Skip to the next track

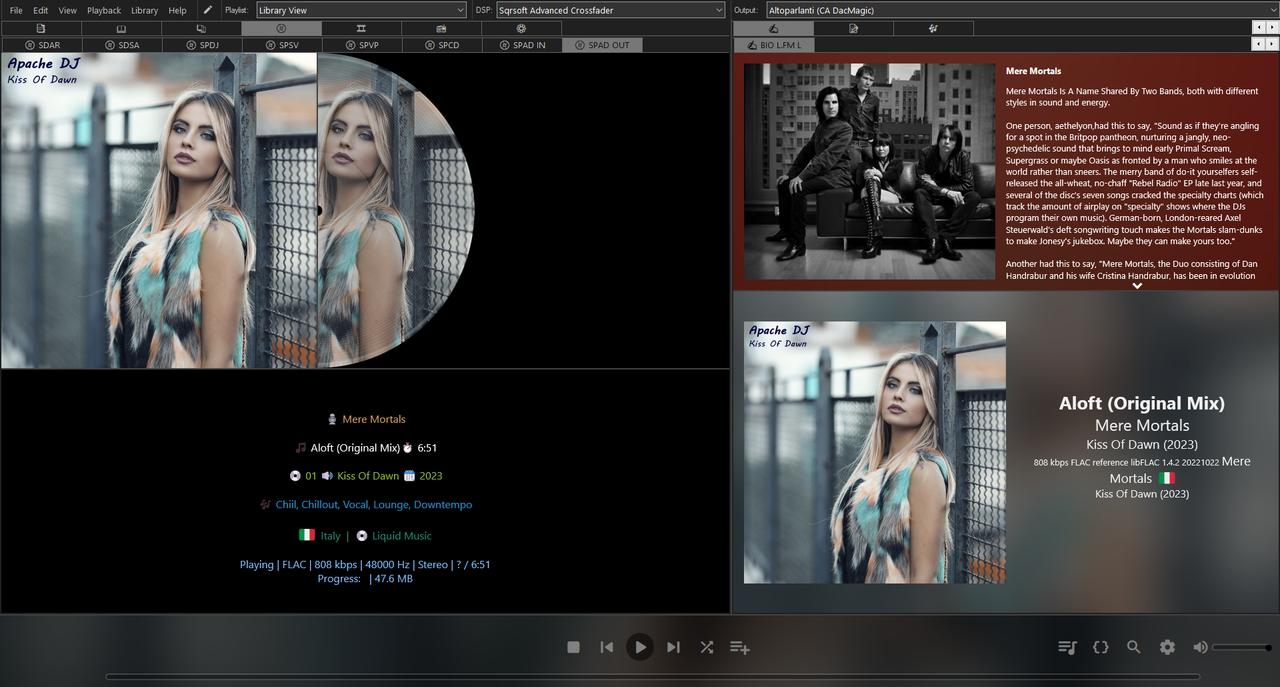click(673, 647)
